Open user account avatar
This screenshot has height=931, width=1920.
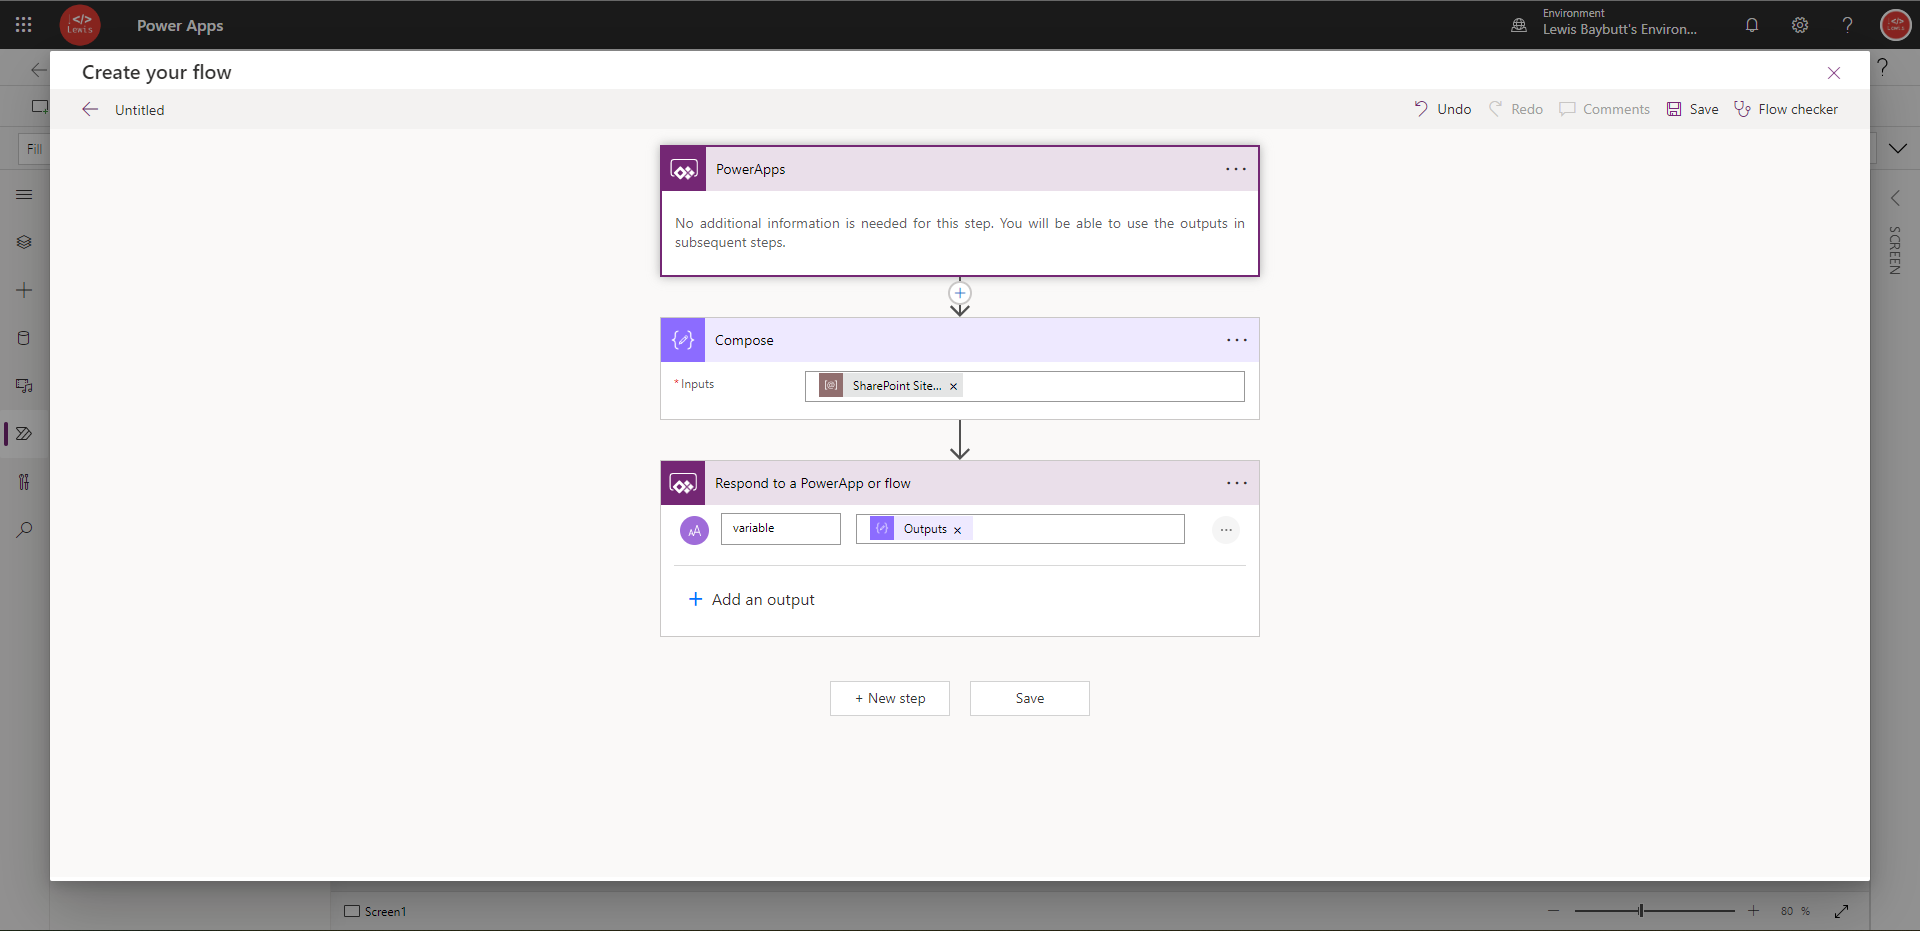tap(1896, 25)
